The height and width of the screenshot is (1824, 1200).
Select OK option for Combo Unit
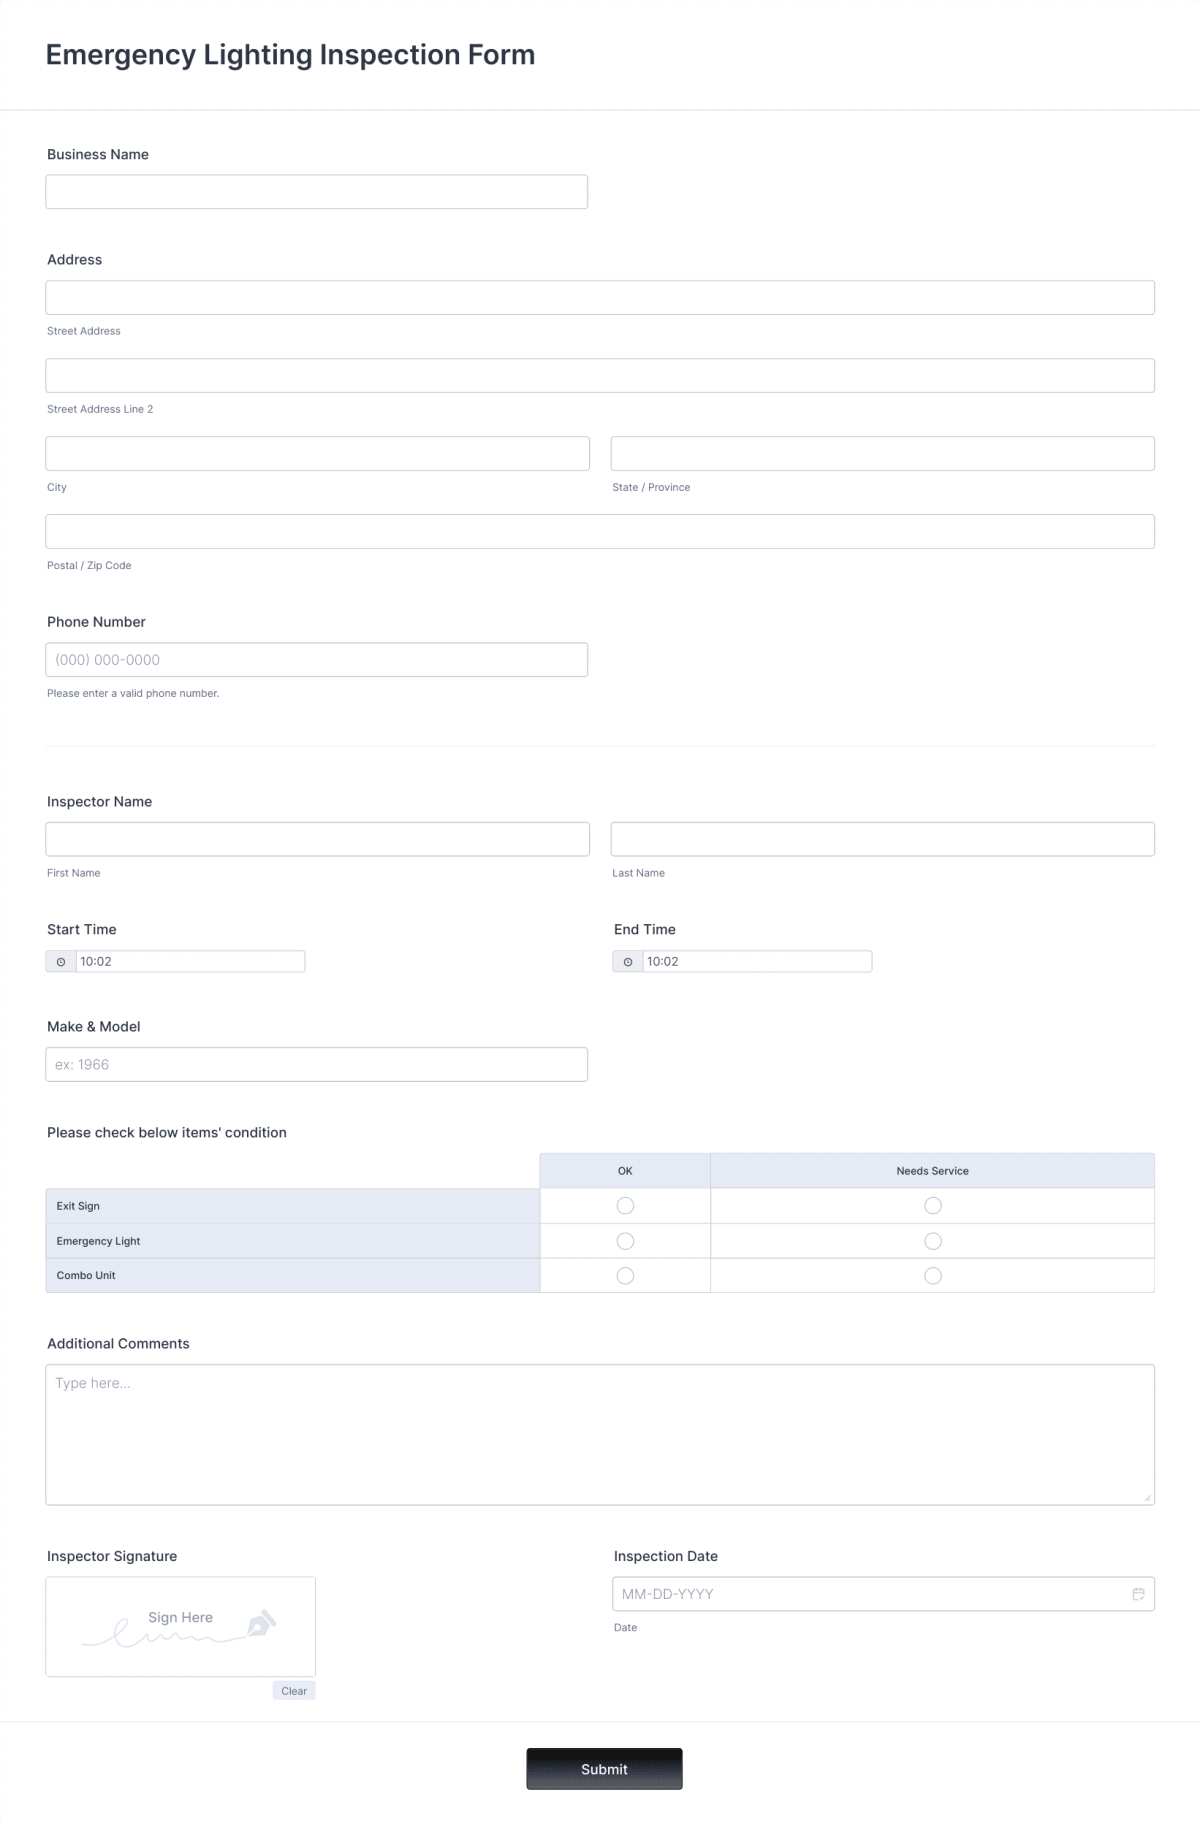625,1275
